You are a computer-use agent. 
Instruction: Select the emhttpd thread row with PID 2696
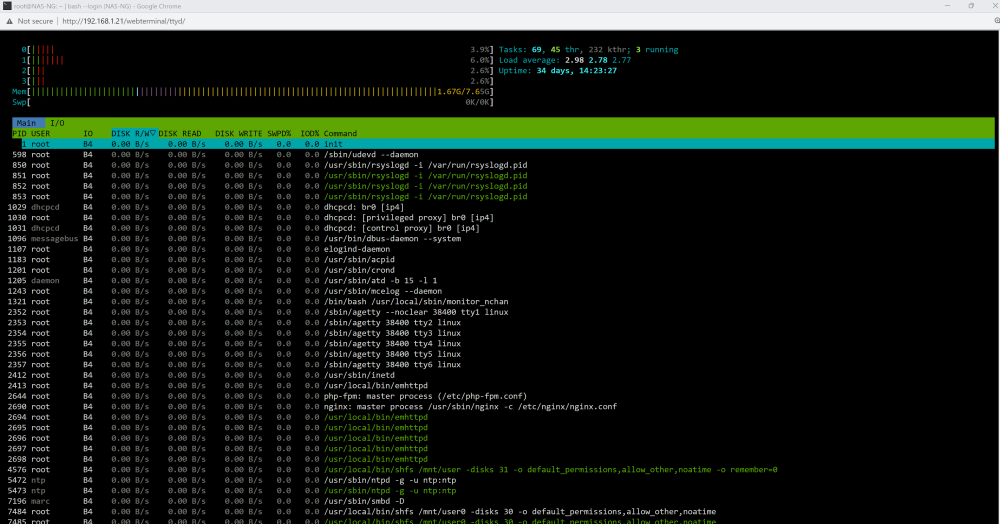[x=503, y=439]
